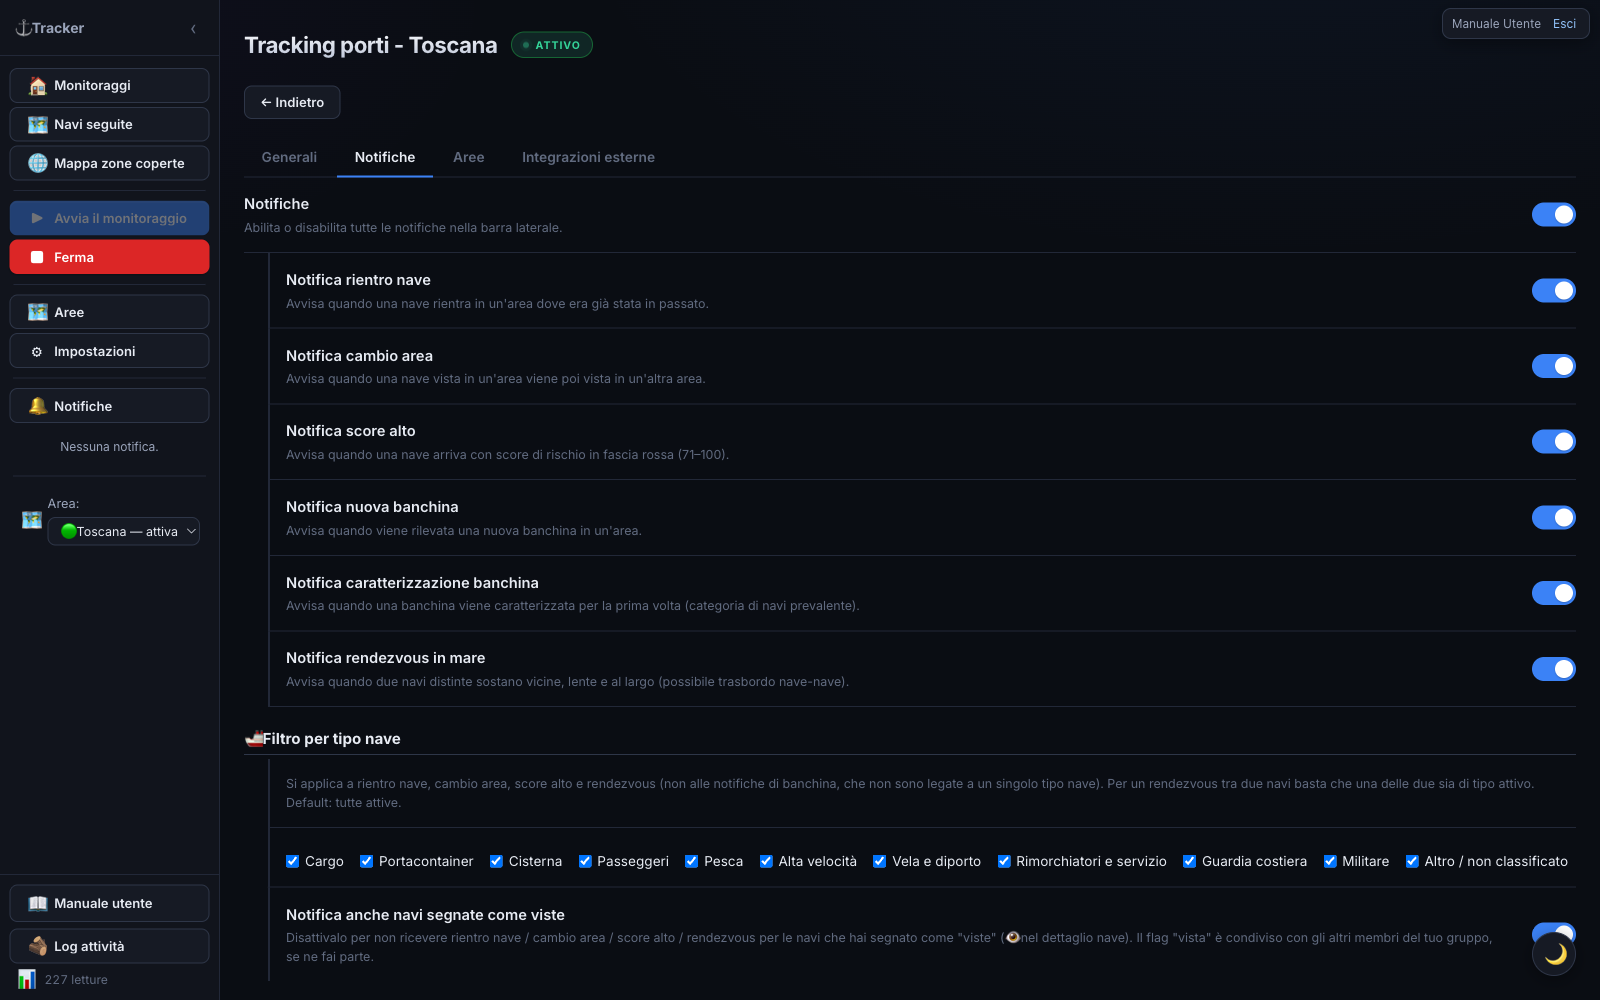Toggle Notifica nuova banchina switch
This screenshot has height=1000, width=1600.
(x=1554, y=518)
